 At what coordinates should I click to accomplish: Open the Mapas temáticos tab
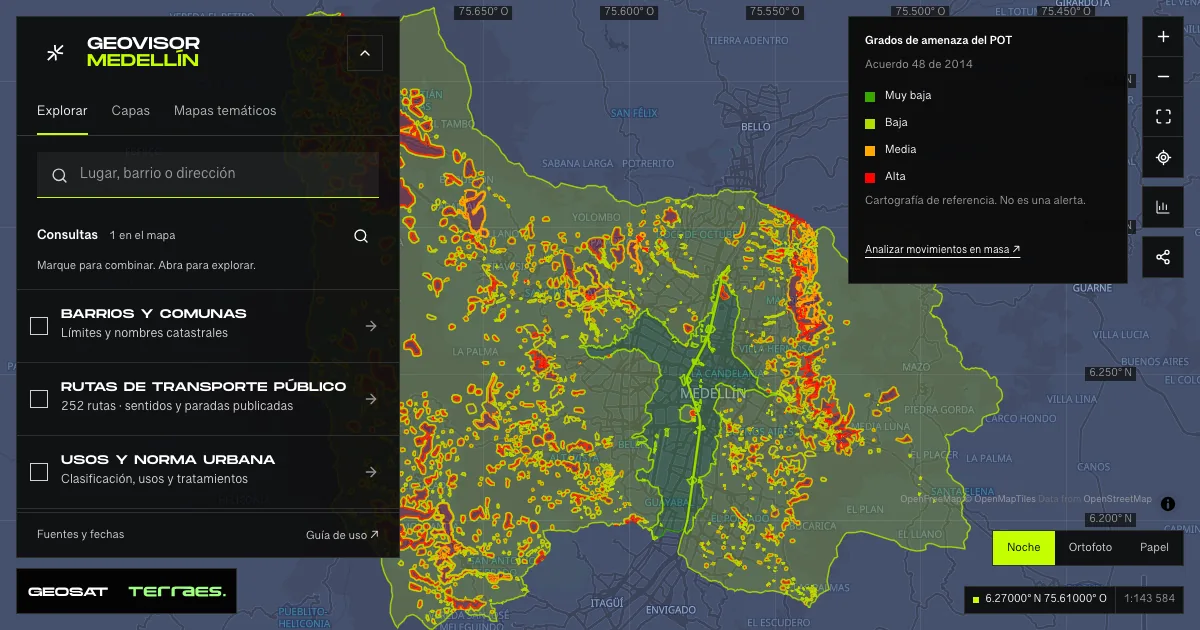225,111
